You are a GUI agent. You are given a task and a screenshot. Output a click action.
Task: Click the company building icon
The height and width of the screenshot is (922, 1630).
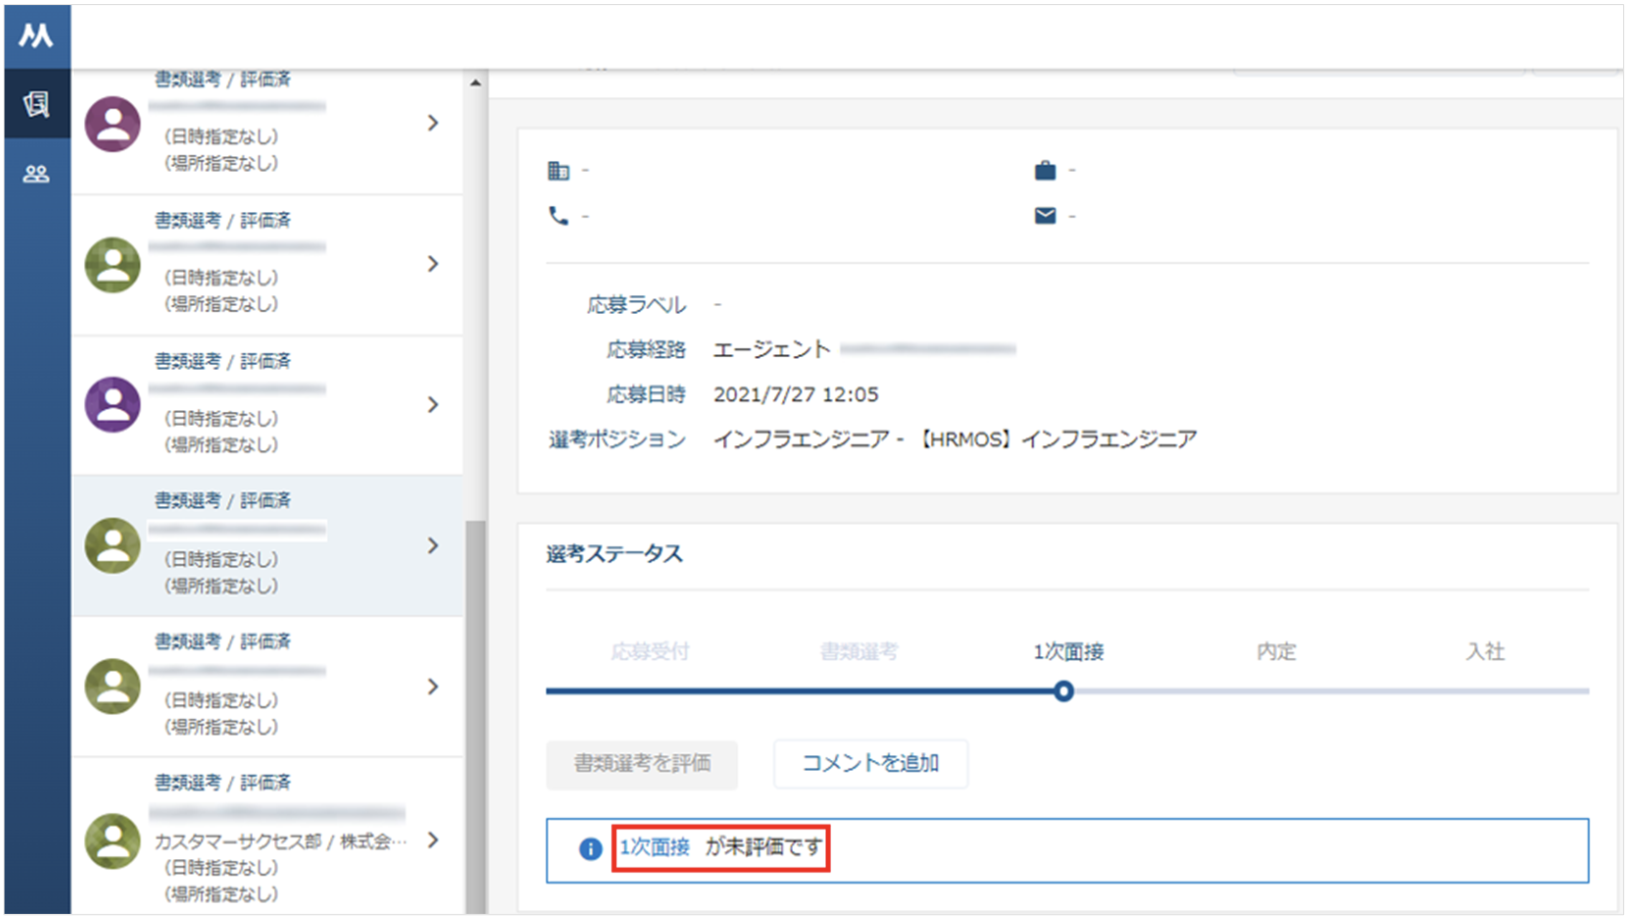pyautogui.click(x=558, y=171)
